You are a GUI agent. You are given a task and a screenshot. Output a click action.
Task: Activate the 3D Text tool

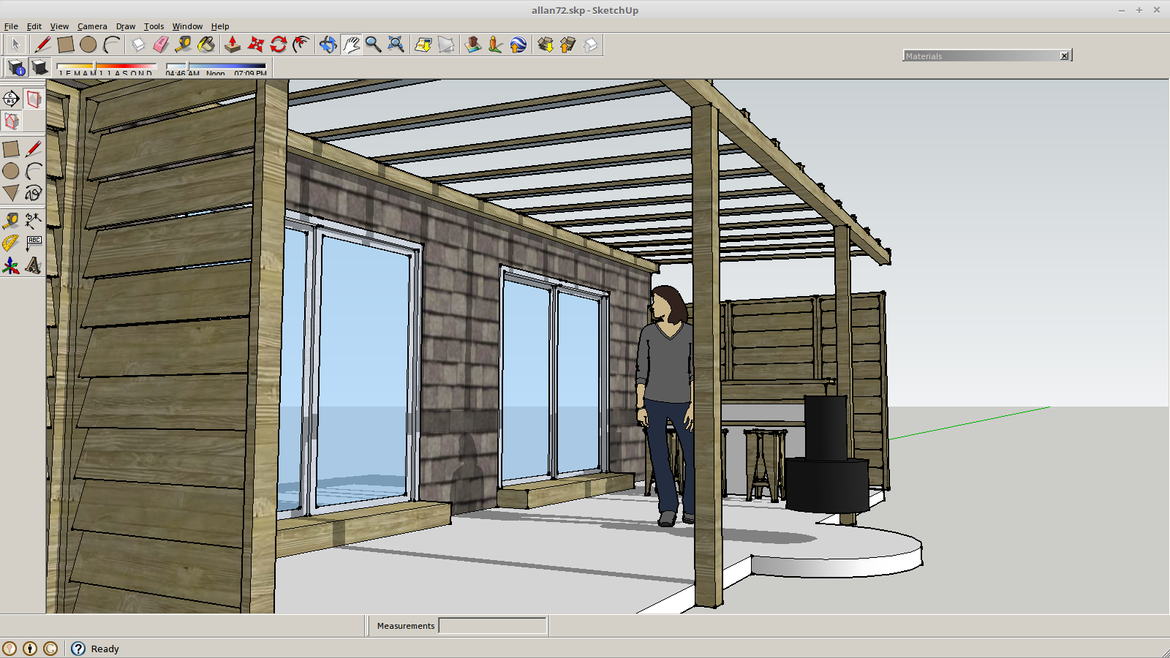coord(33,266)
